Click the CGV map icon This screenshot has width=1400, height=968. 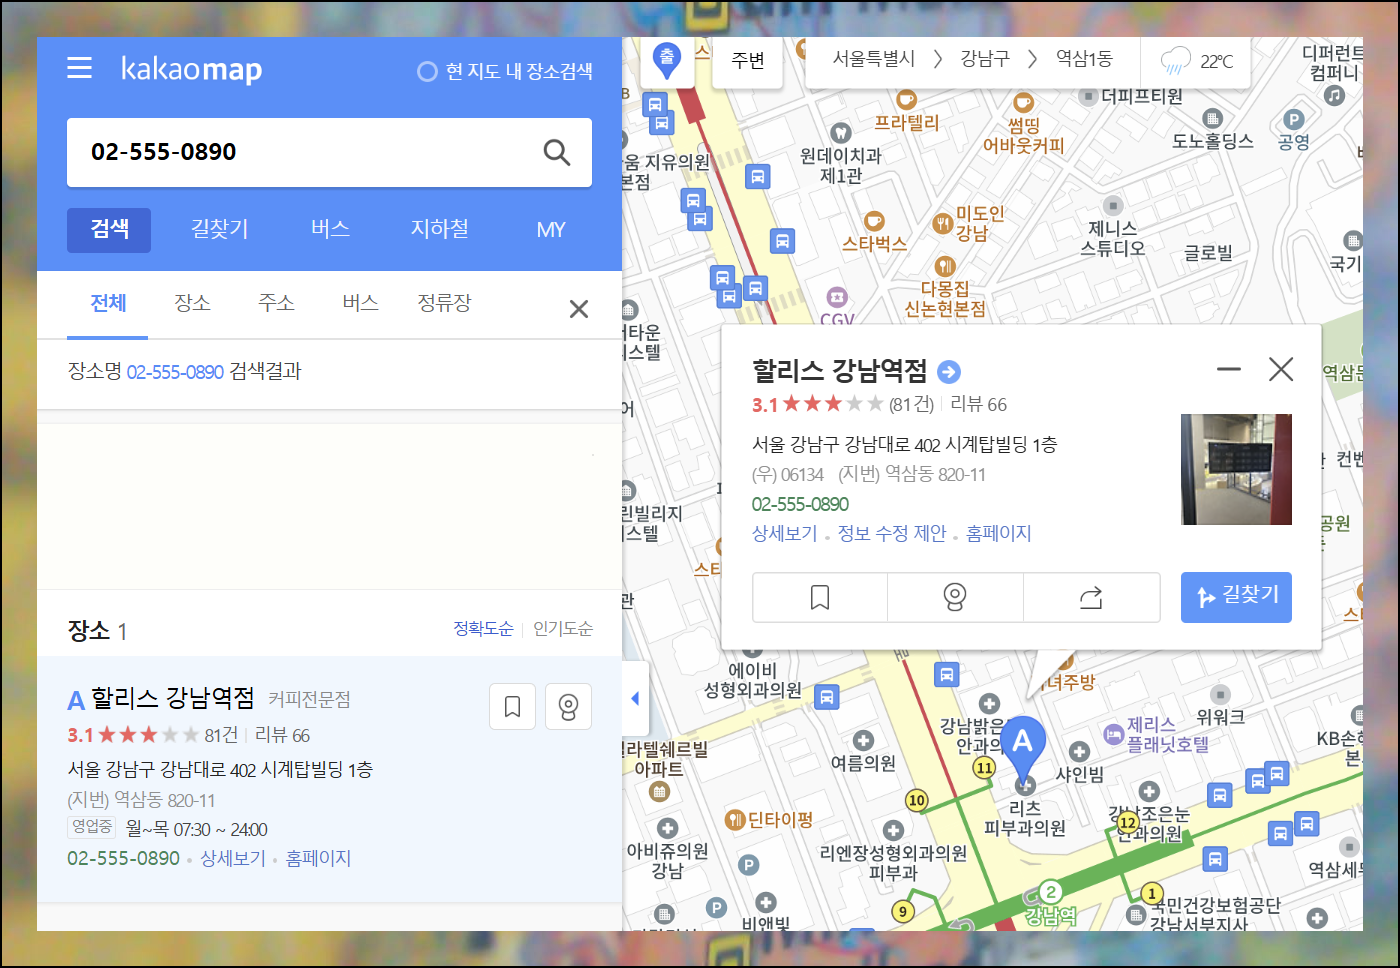tap(837, 297)
